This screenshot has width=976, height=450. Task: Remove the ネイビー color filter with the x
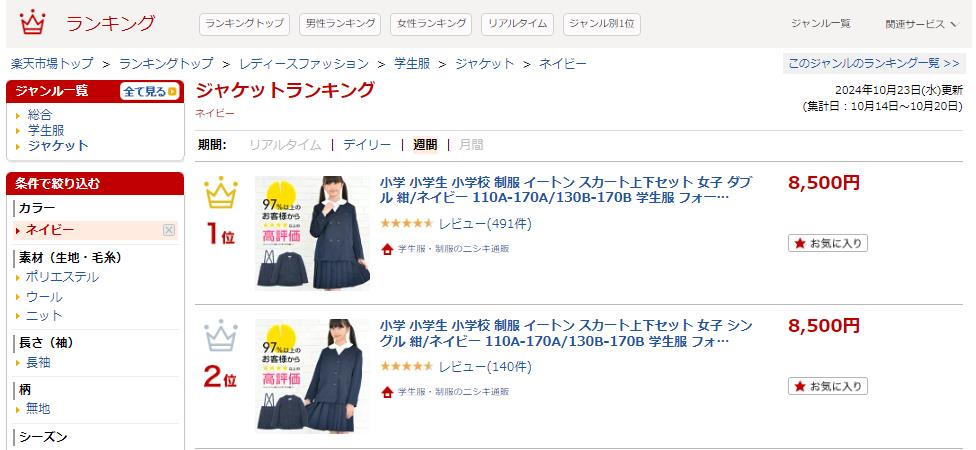[x=169, y=230]
